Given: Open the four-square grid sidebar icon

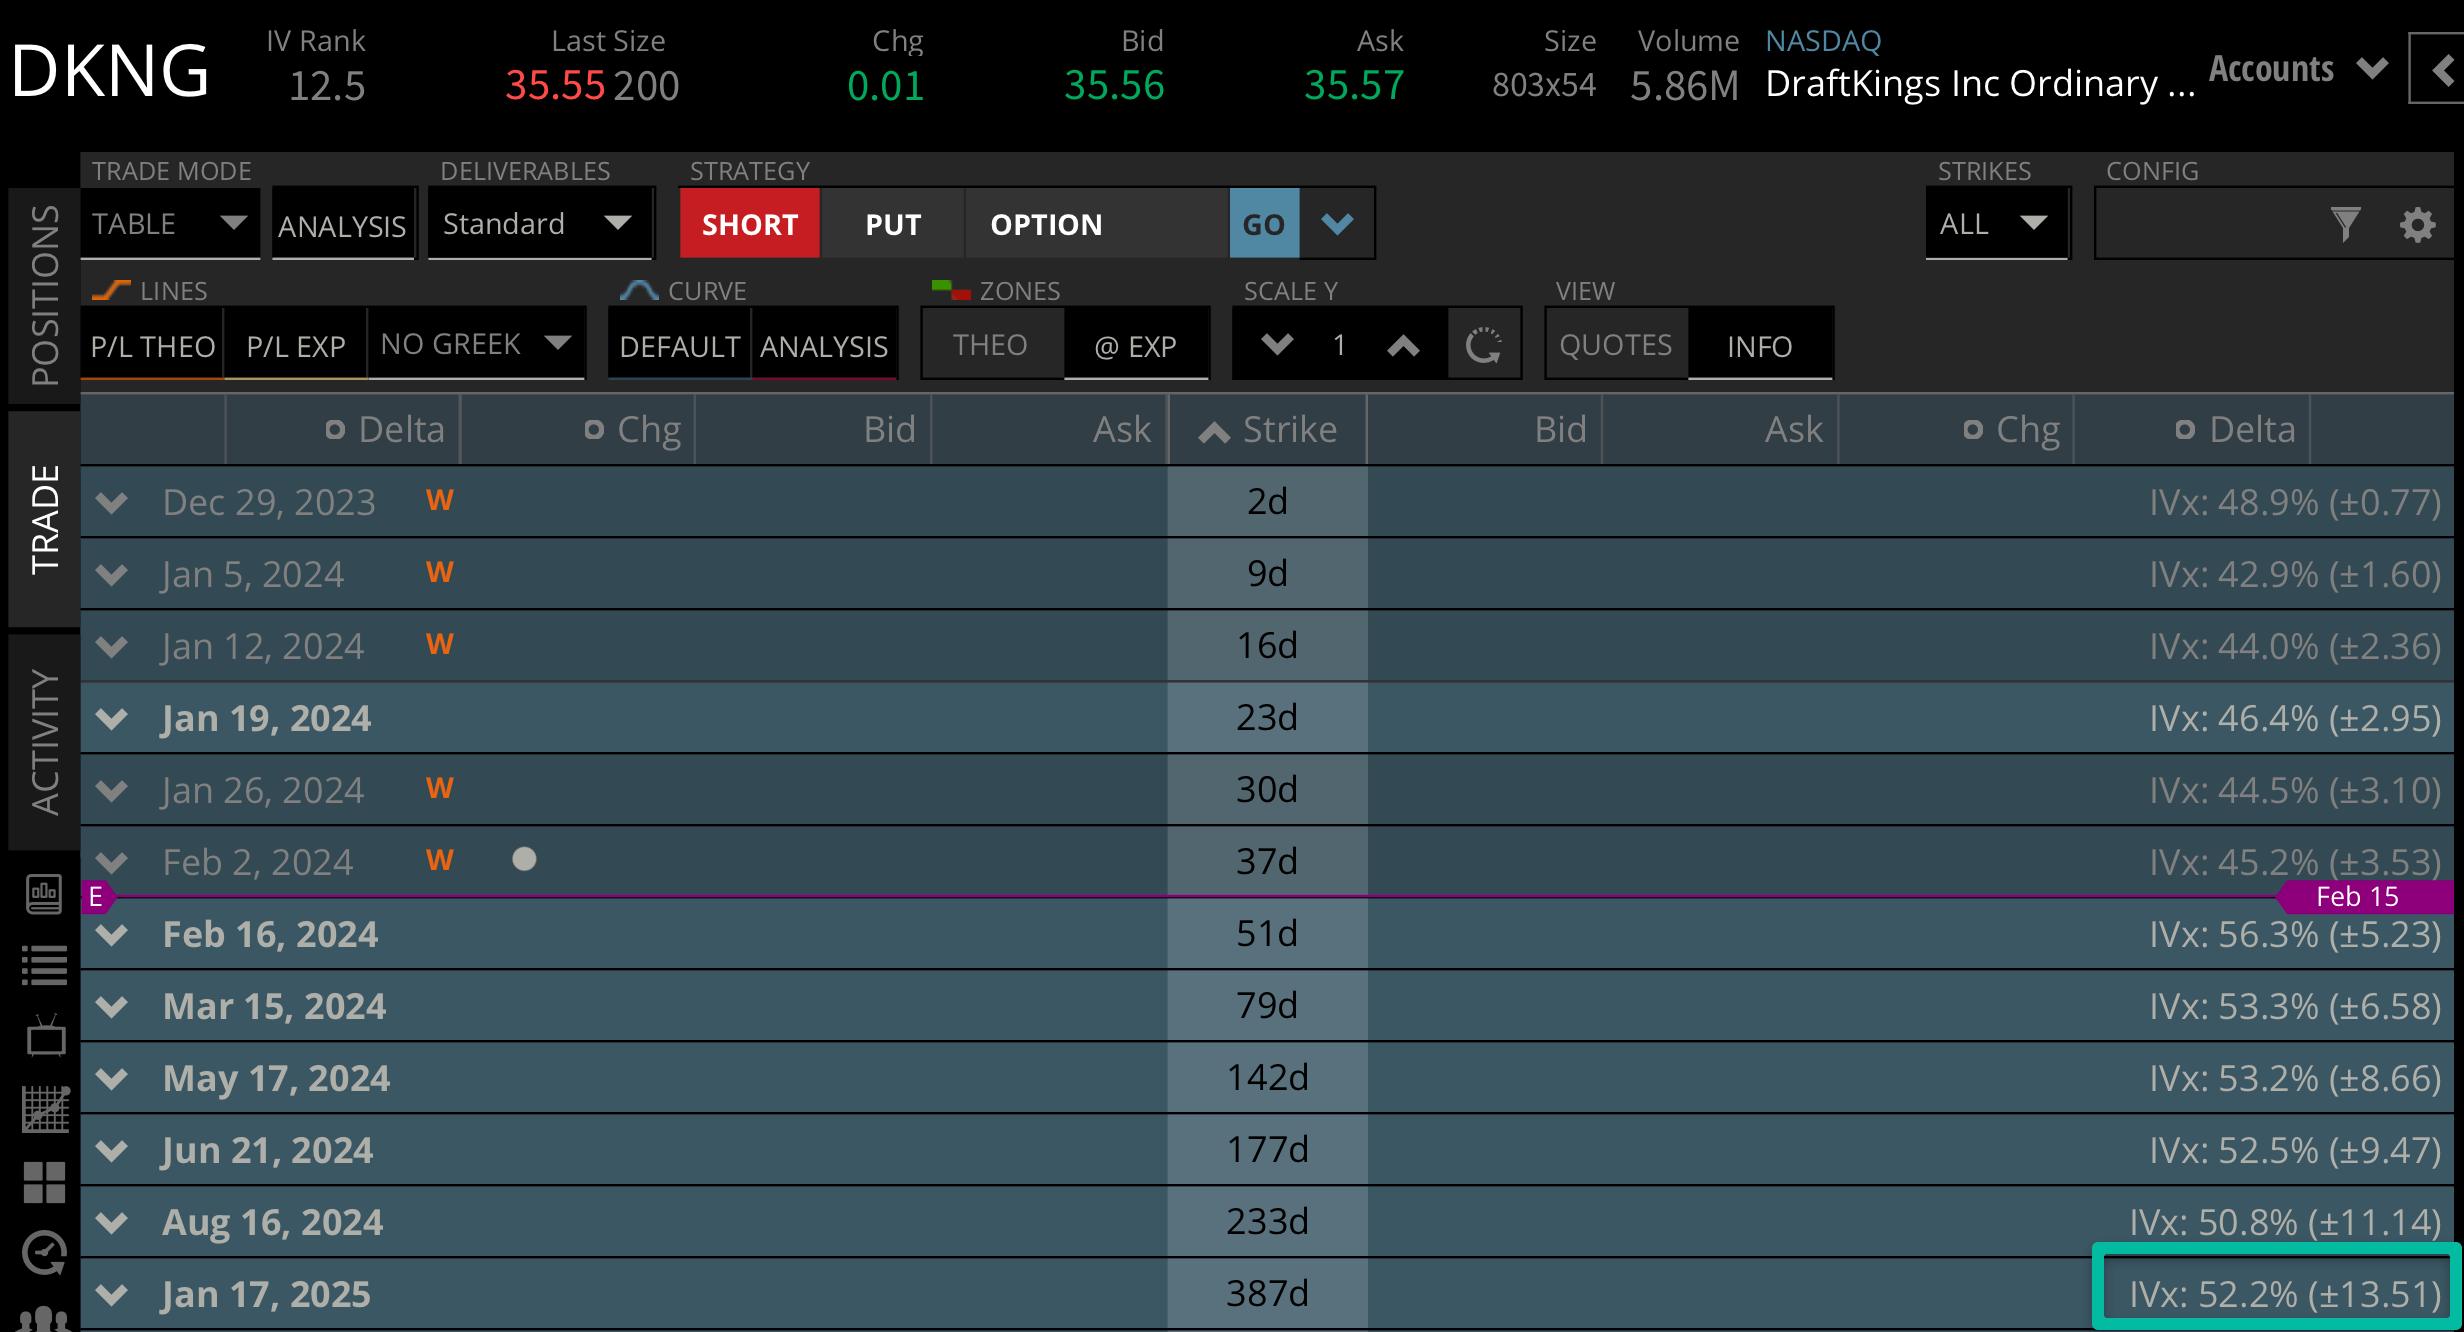Looking at the screenshot, I should 44,1182.
